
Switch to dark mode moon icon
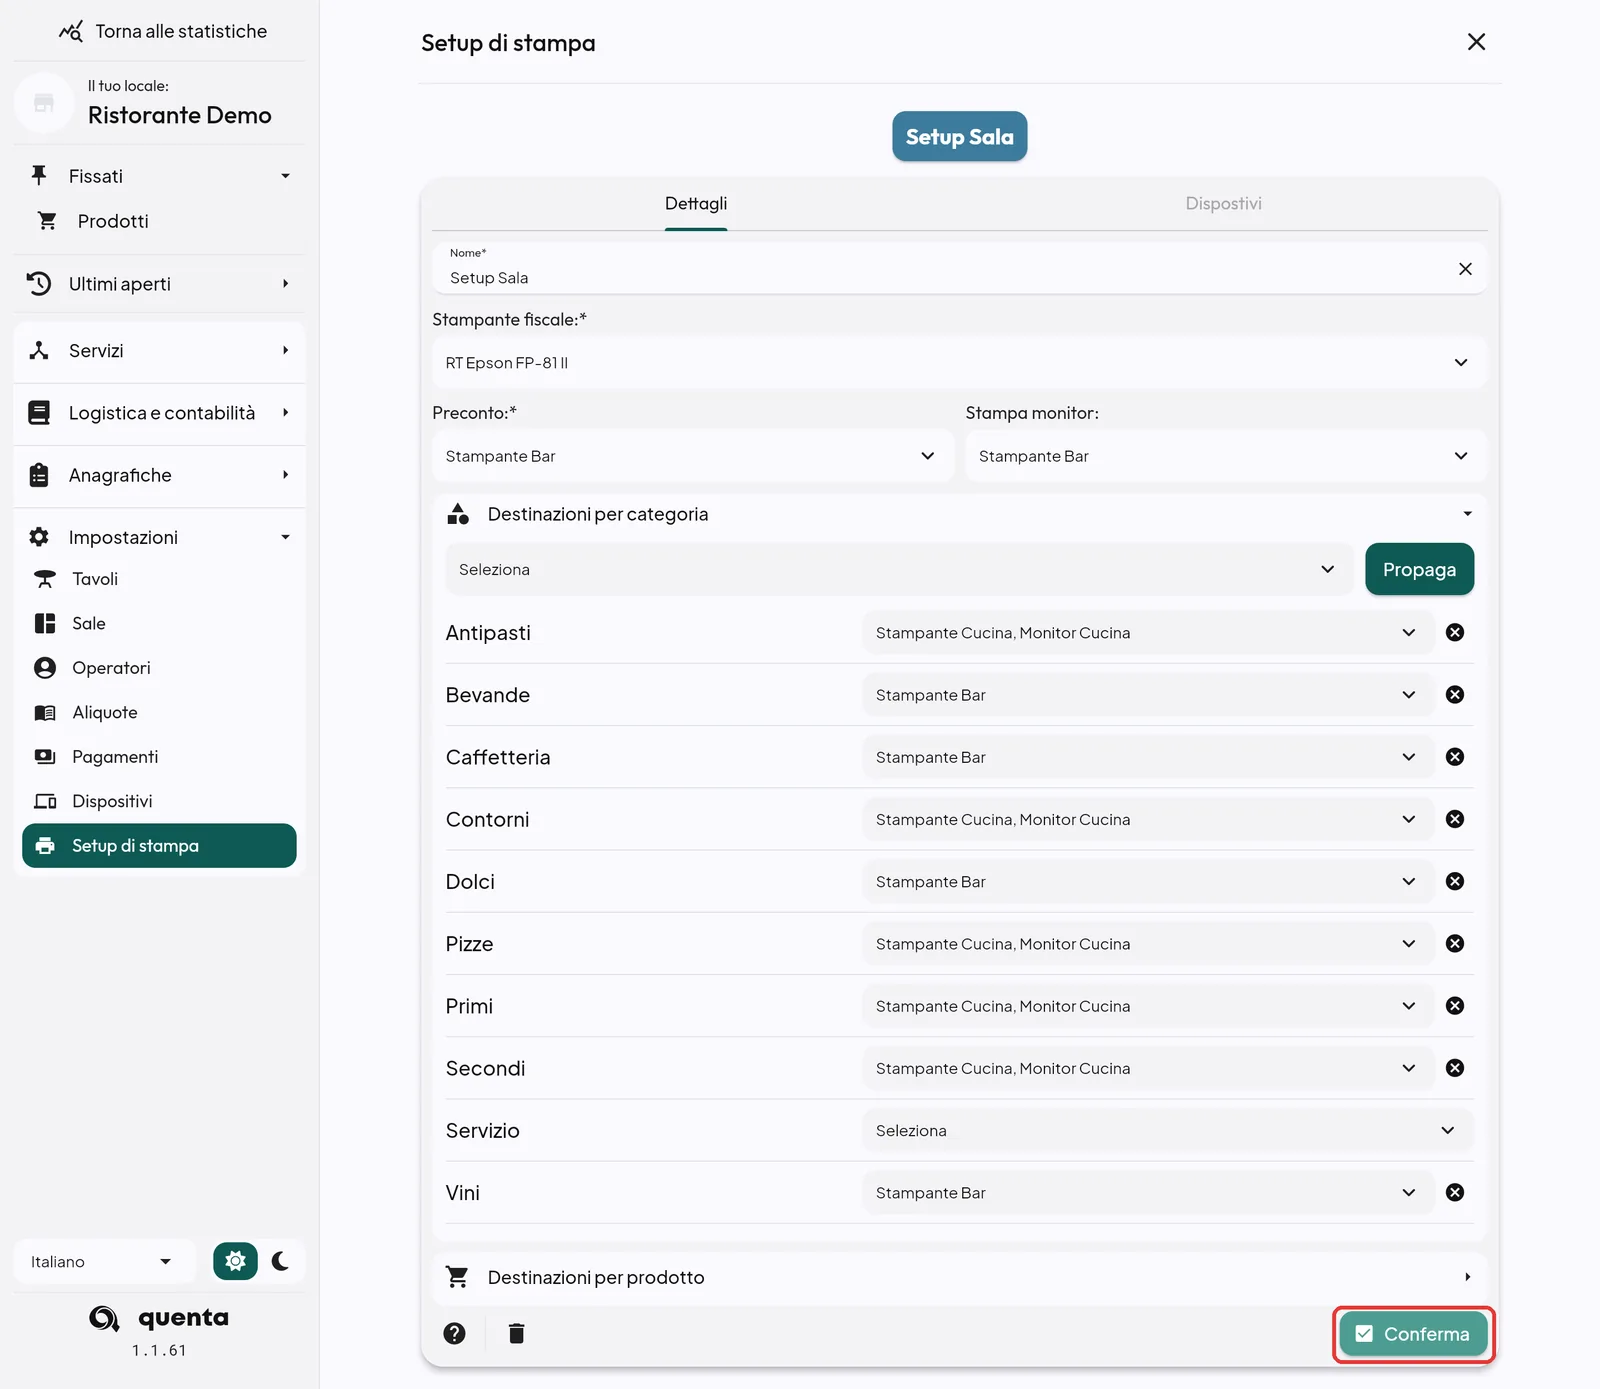[280, 1261]
